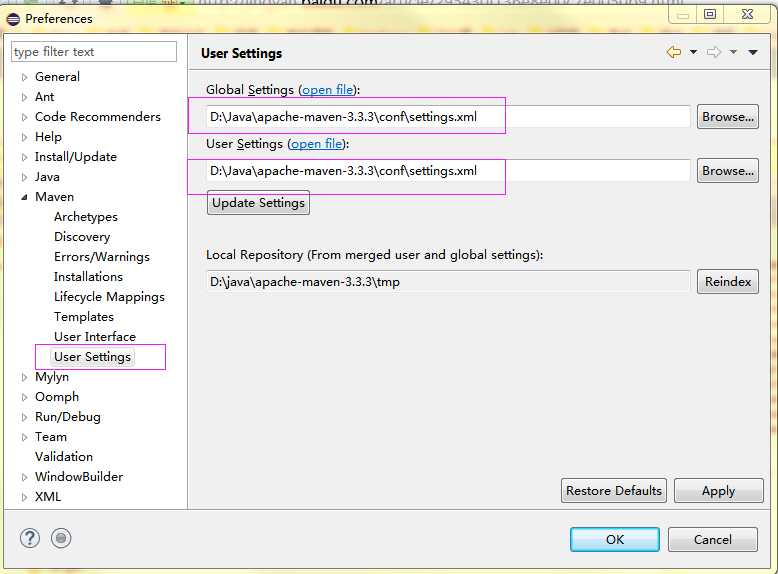Image resolution: width=778 pixels, height=574 pixels.
Task: Select the WindowBuilder preference label
Action: [x=79, y=476]
